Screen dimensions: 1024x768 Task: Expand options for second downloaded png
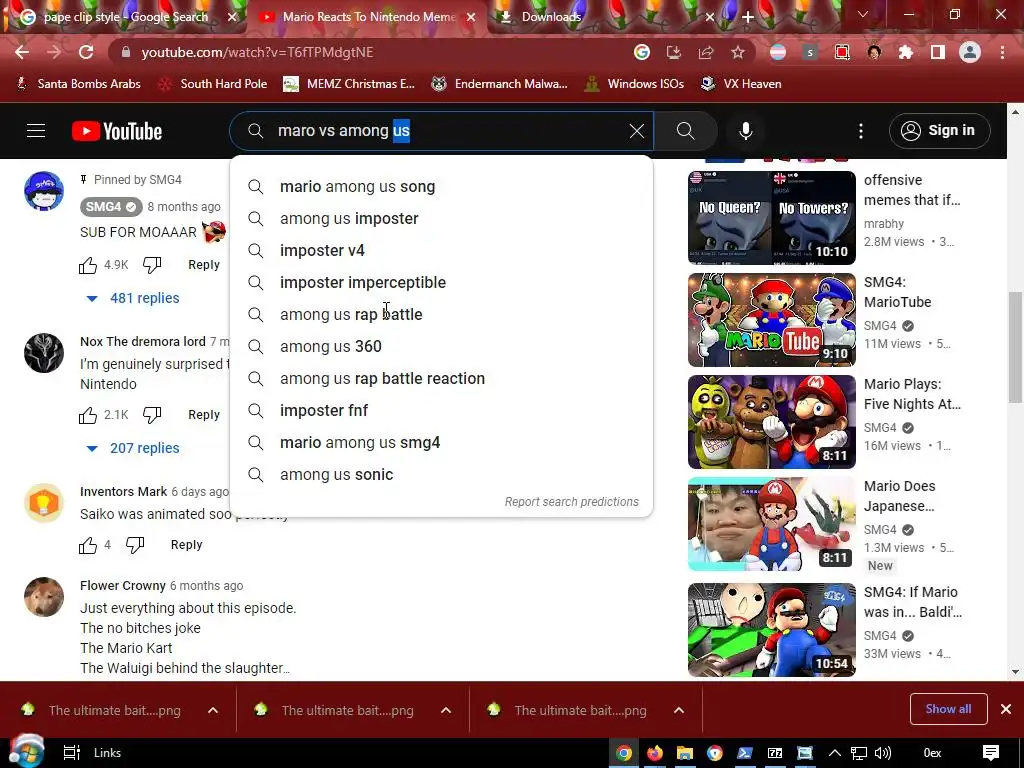[x=445, y=711]
